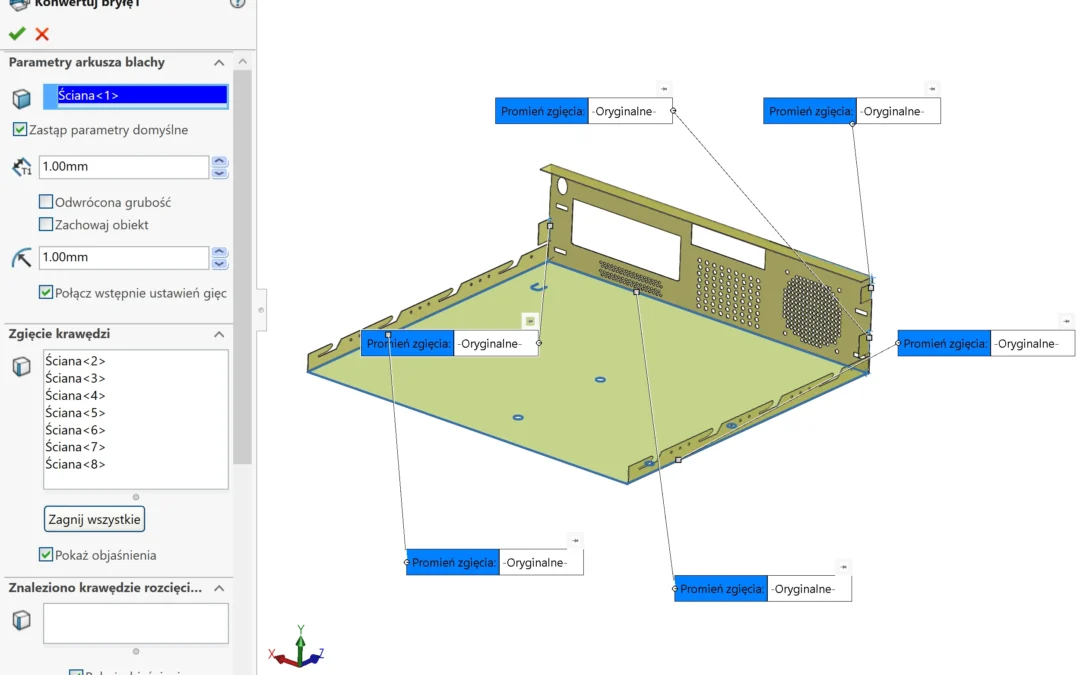Open -Oryginalne- field of callout overlapping the model
Image resolution: width=1080 pixels, height=675 pixels.
(x=495, y=344)
